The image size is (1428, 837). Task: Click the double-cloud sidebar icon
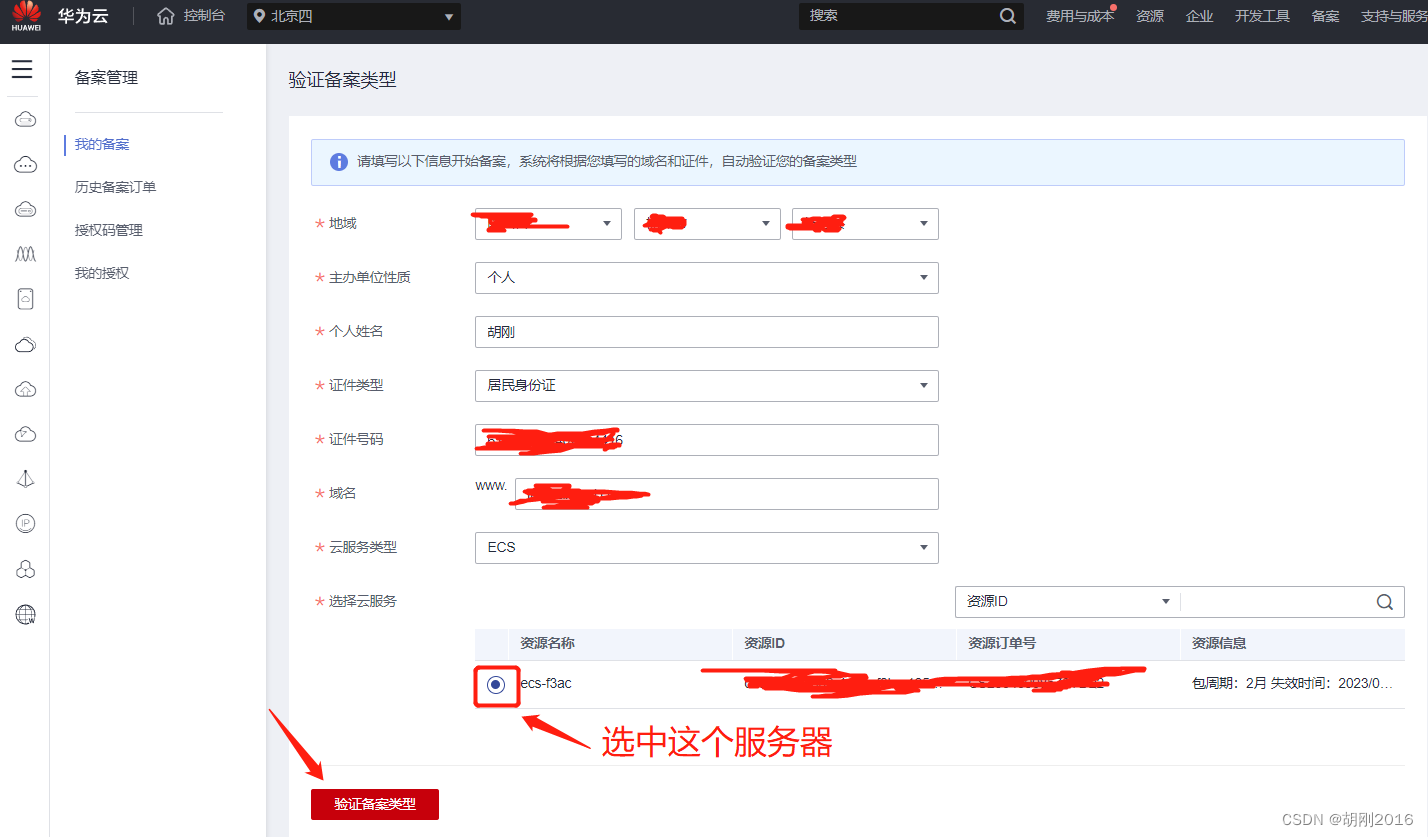click(x=26, y=345)
